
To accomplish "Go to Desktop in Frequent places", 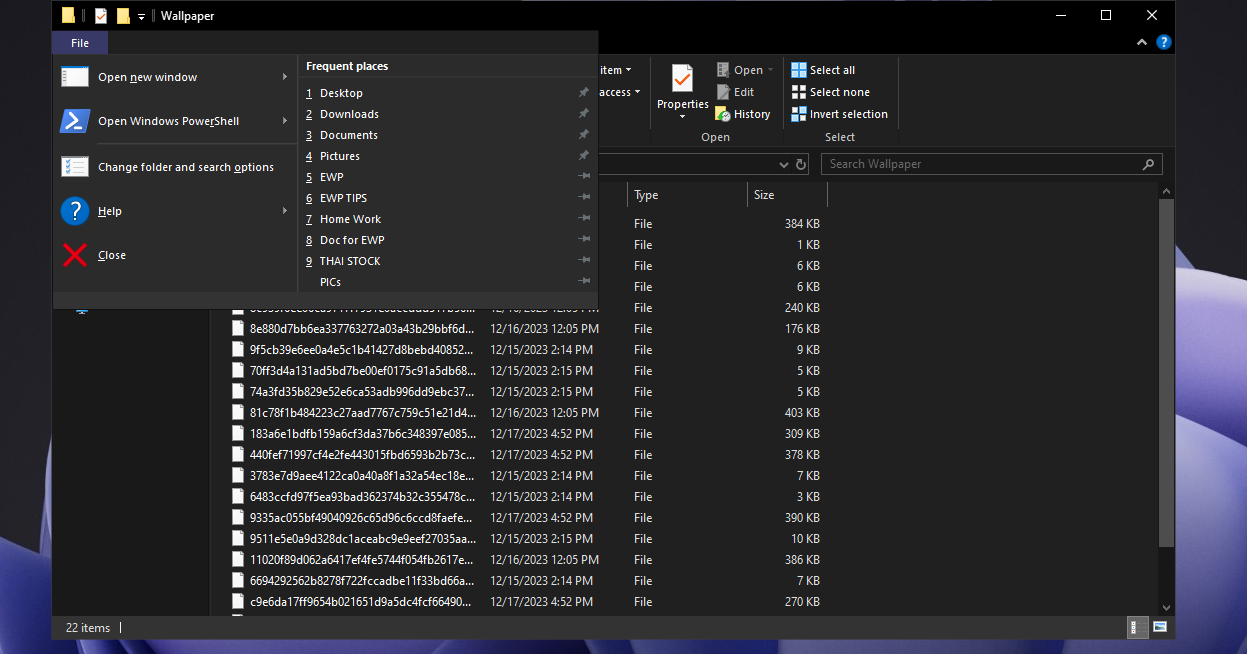I will point(448,93).
